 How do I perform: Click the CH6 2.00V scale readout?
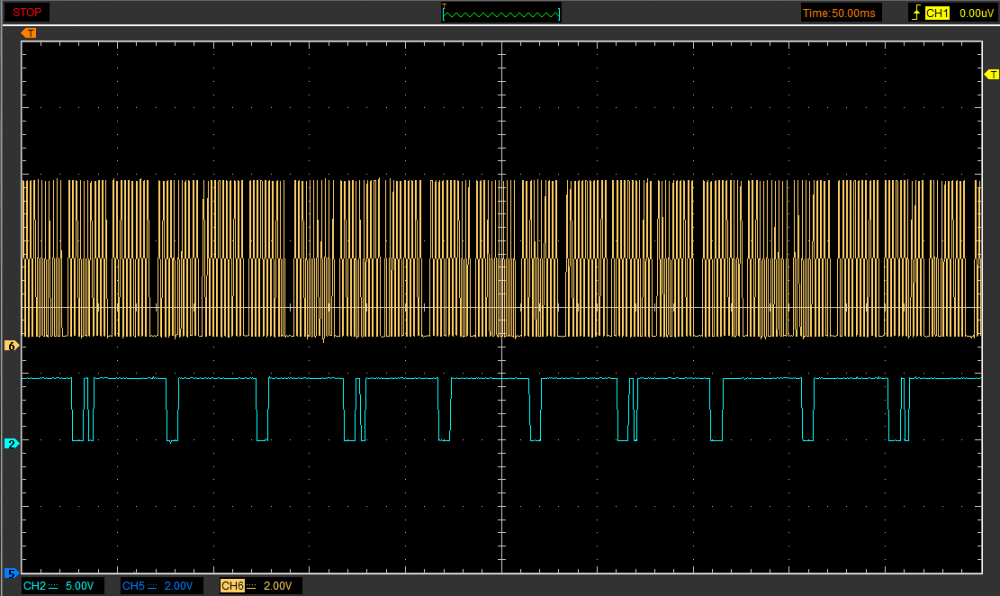279,586
